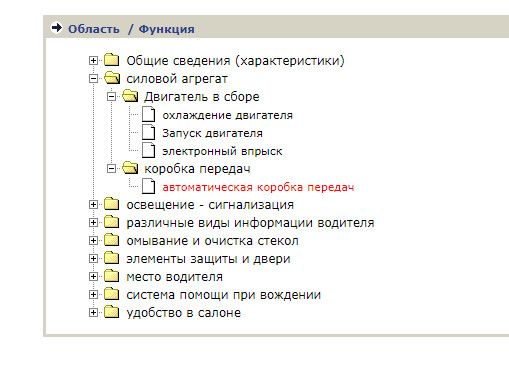The width and height of the screenshot is (509, 376).
Task: Click the различные виды информации водителя folder icon
Action: [x=112, y=222]
